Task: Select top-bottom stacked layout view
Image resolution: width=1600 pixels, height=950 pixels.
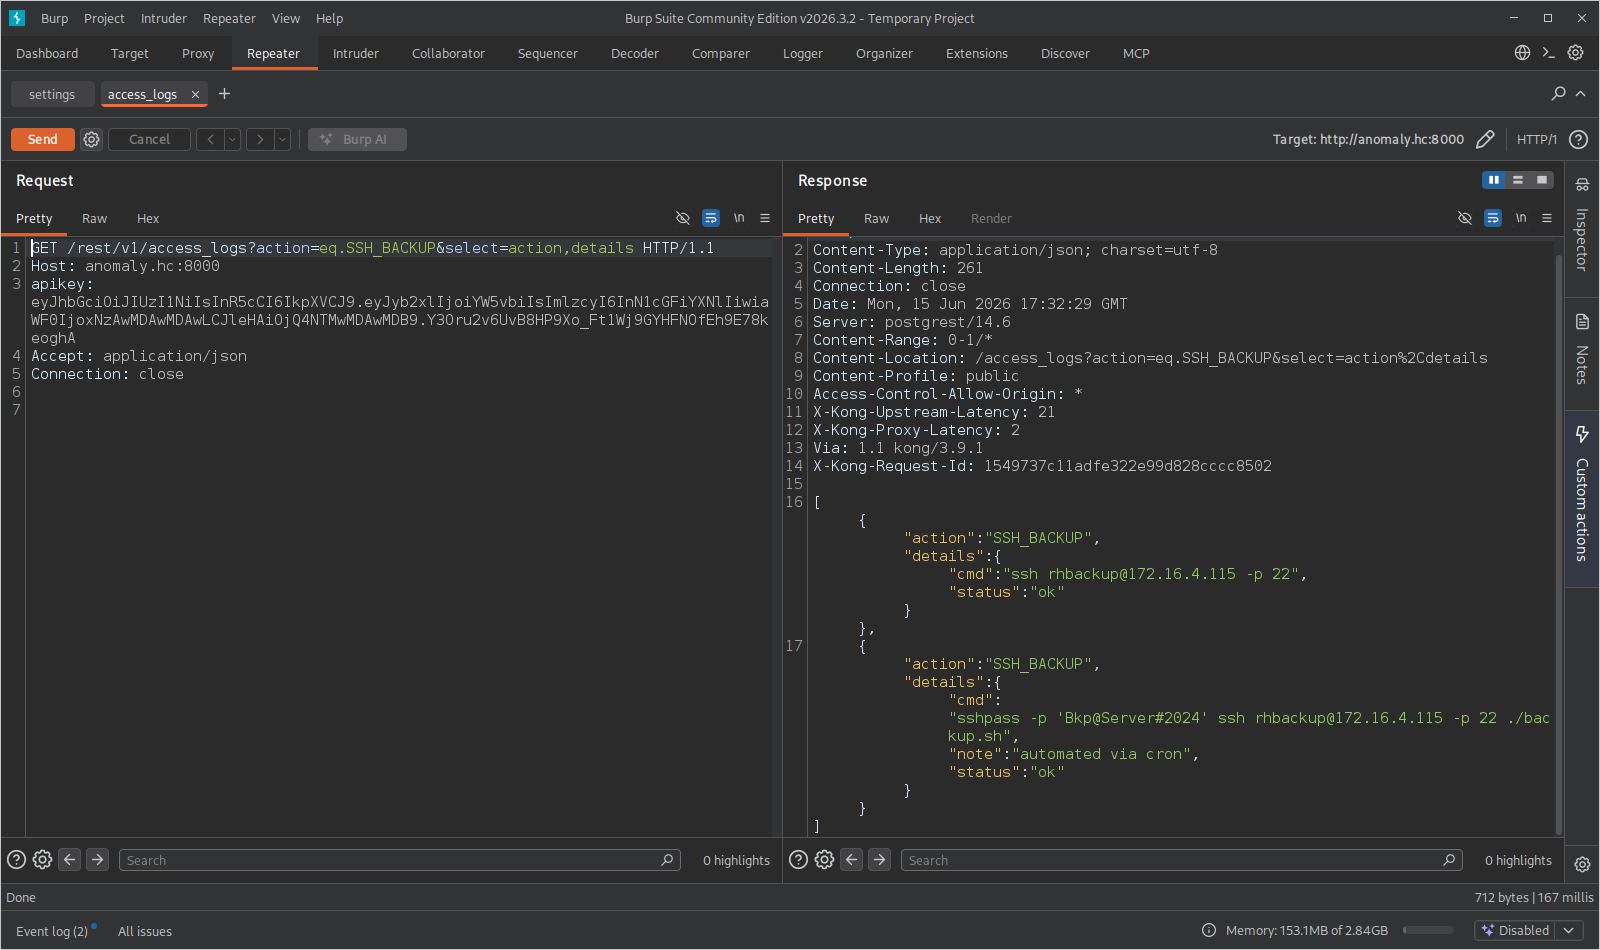Action: click(x=1518, y=180)
